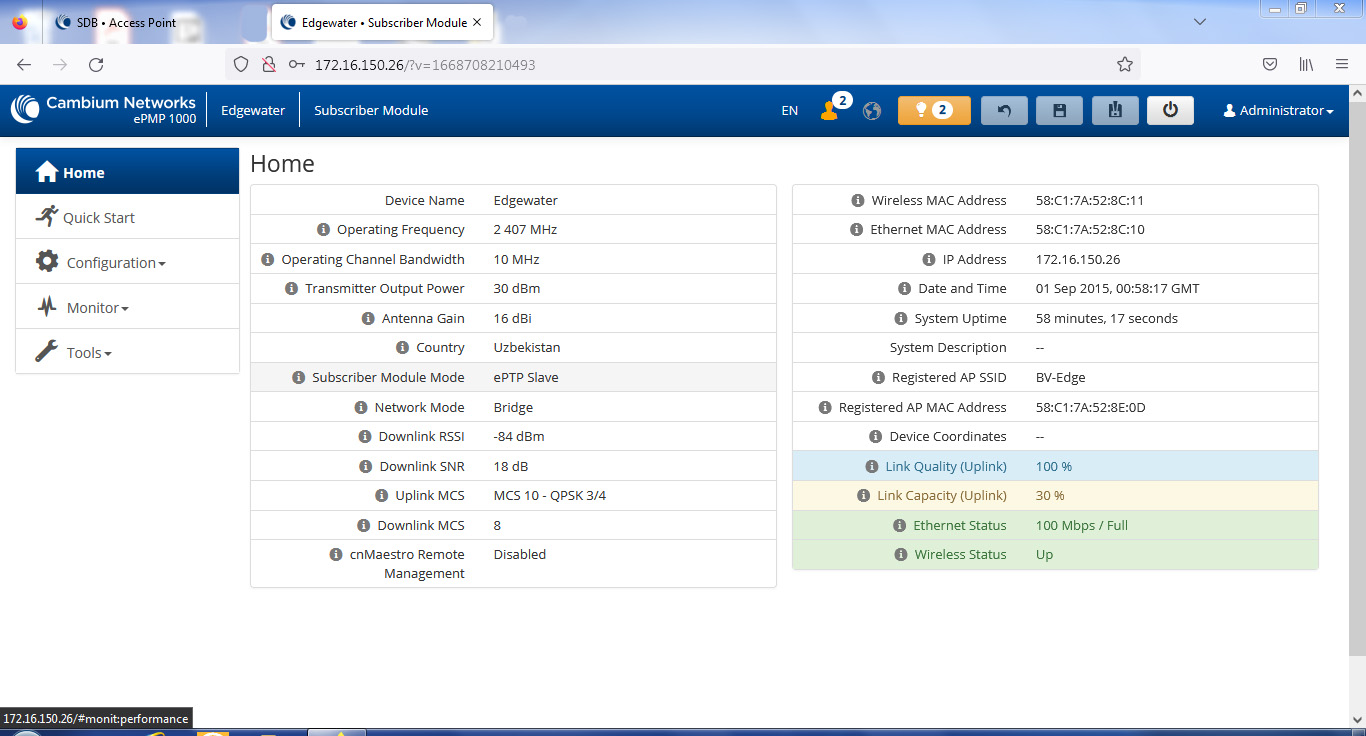The image size is (1366, 736).
Task: Select Home in the sidebar menu
Action: (x=84, y=173)
